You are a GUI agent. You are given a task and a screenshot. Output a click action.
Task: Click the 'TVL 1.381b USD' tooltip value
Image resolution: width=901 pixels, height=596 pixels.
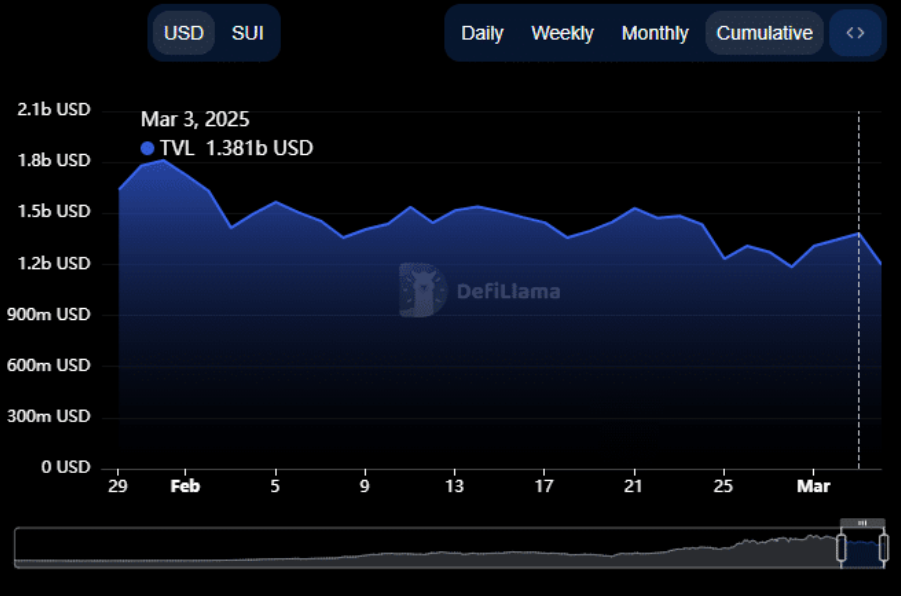pos(236,148)
